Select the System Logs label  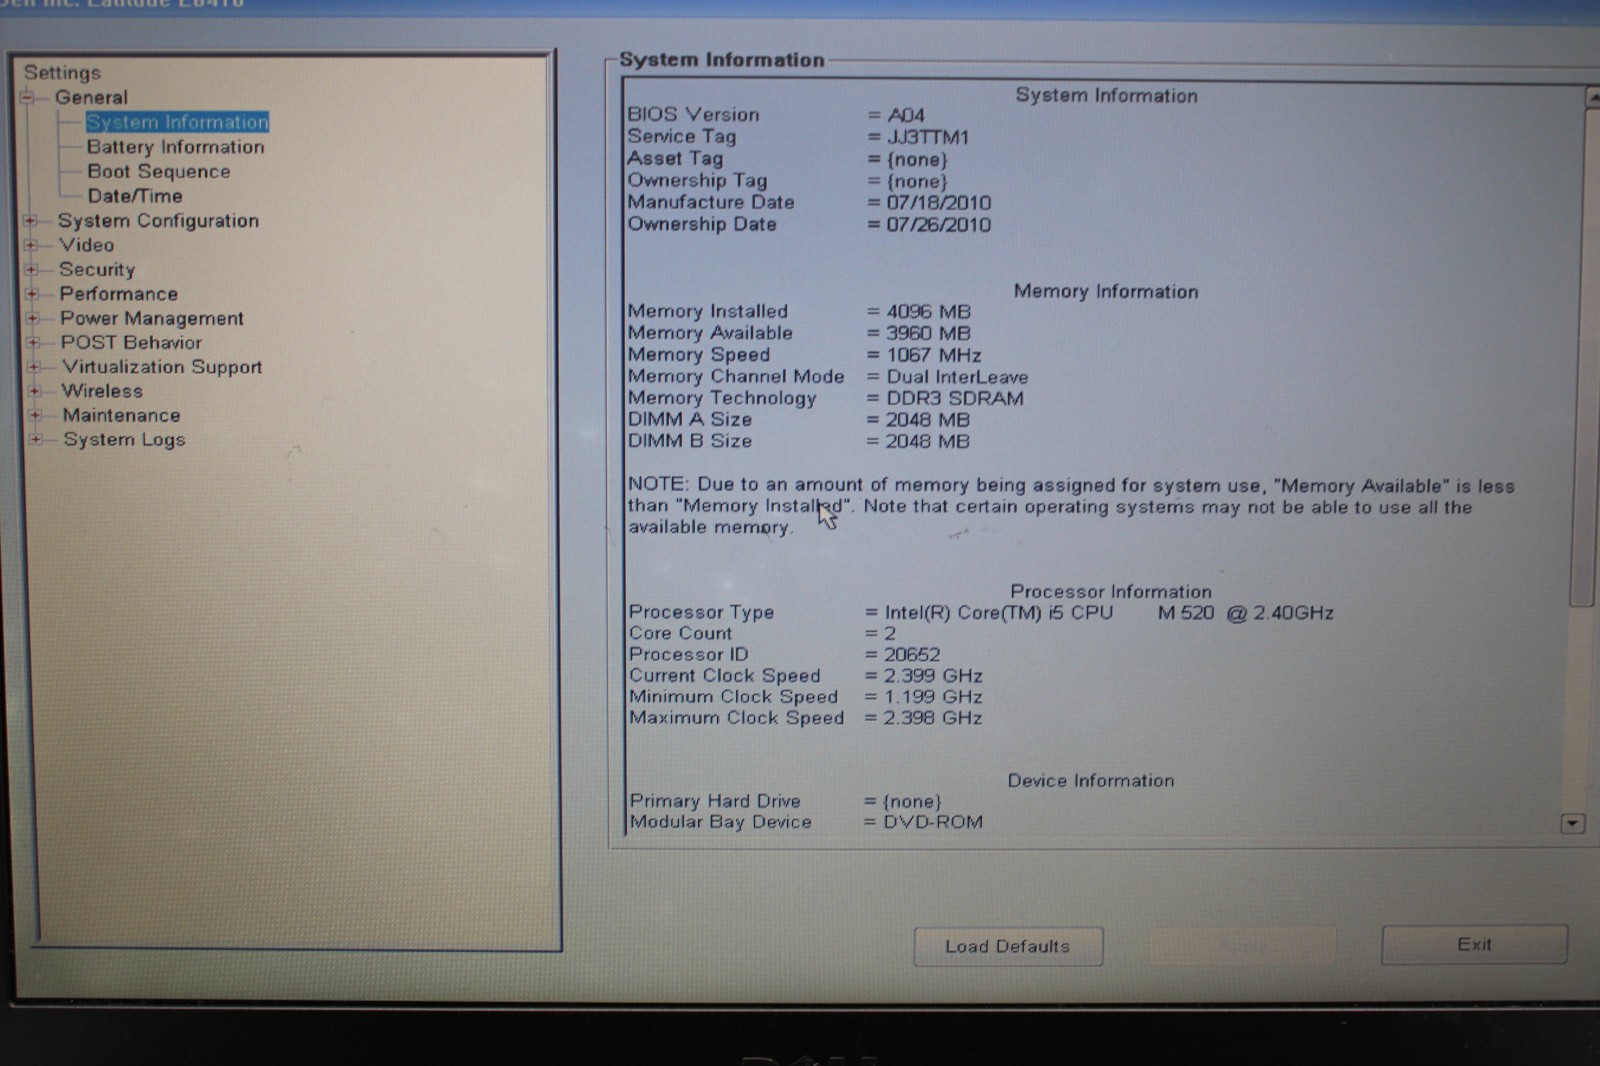pos(124,440)
